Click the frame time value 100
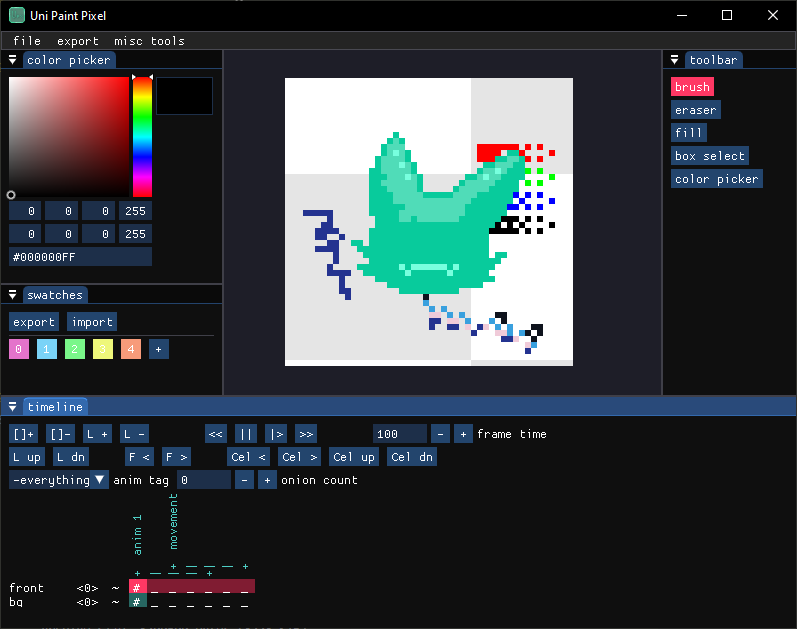This screenshot has width=797, height=629. [400, 434]
